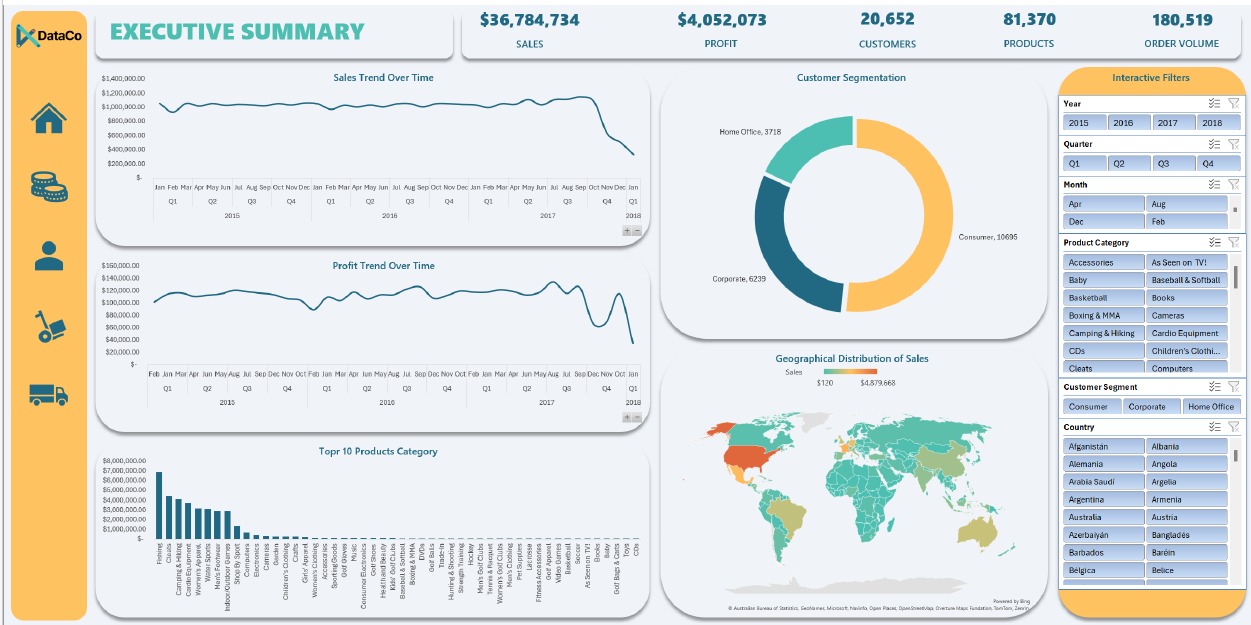Enable multi-select on the Quarter slicer

(x=1214, y=144)
